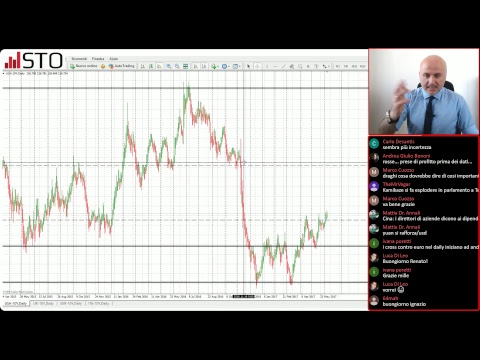This screenshot has height=360, width=480.
Task: Zoom in on the chart
Action: (x=169, y=66)
